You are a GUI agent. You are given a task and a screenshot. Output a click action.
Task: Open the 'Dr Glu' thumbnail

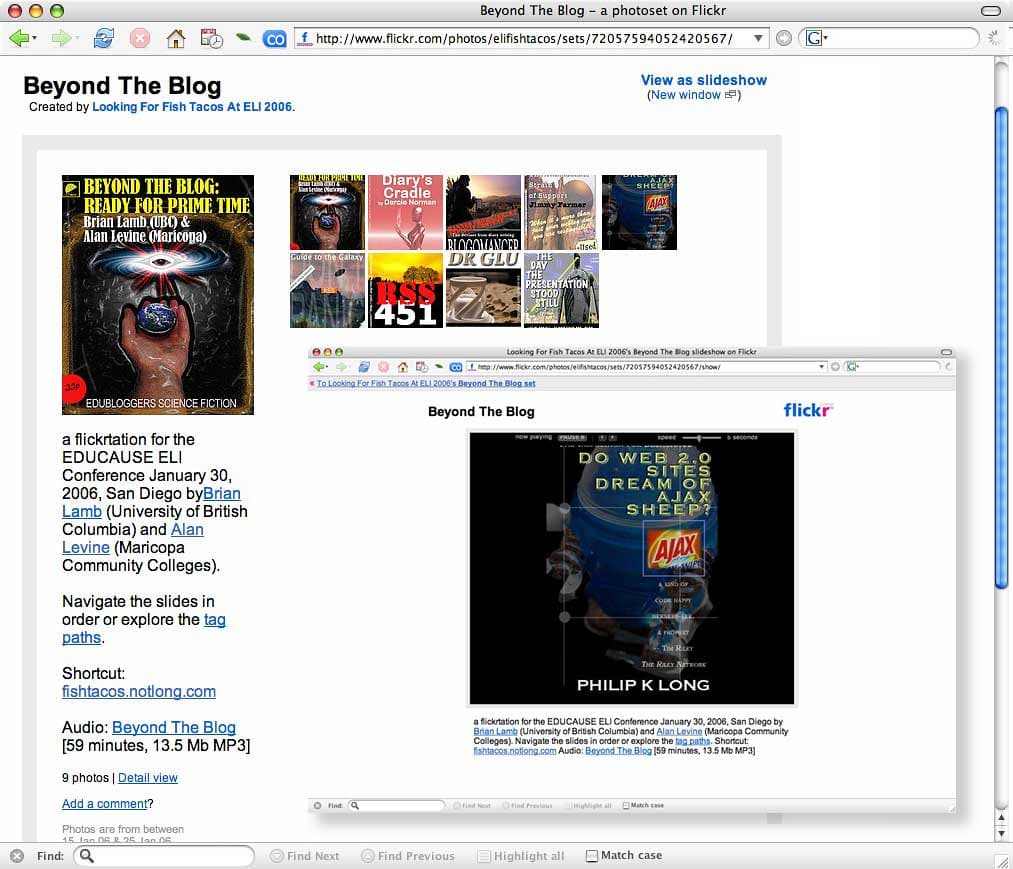483,290
